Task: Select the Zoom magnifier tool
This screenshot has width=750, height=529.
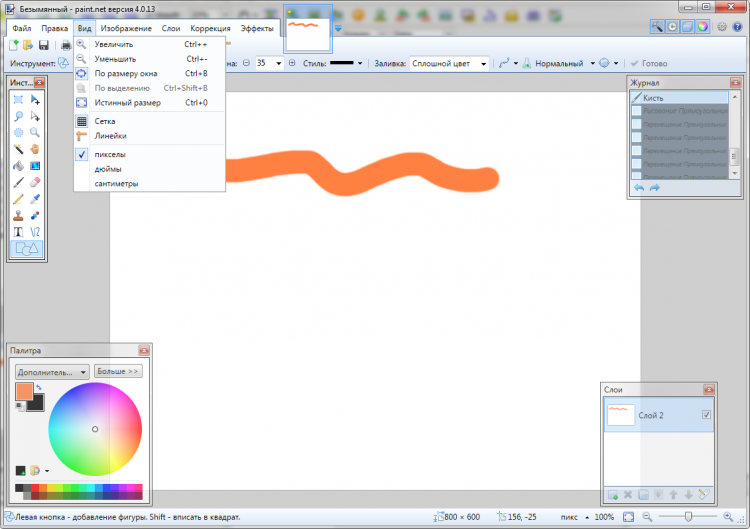Action: pos(35,132)
